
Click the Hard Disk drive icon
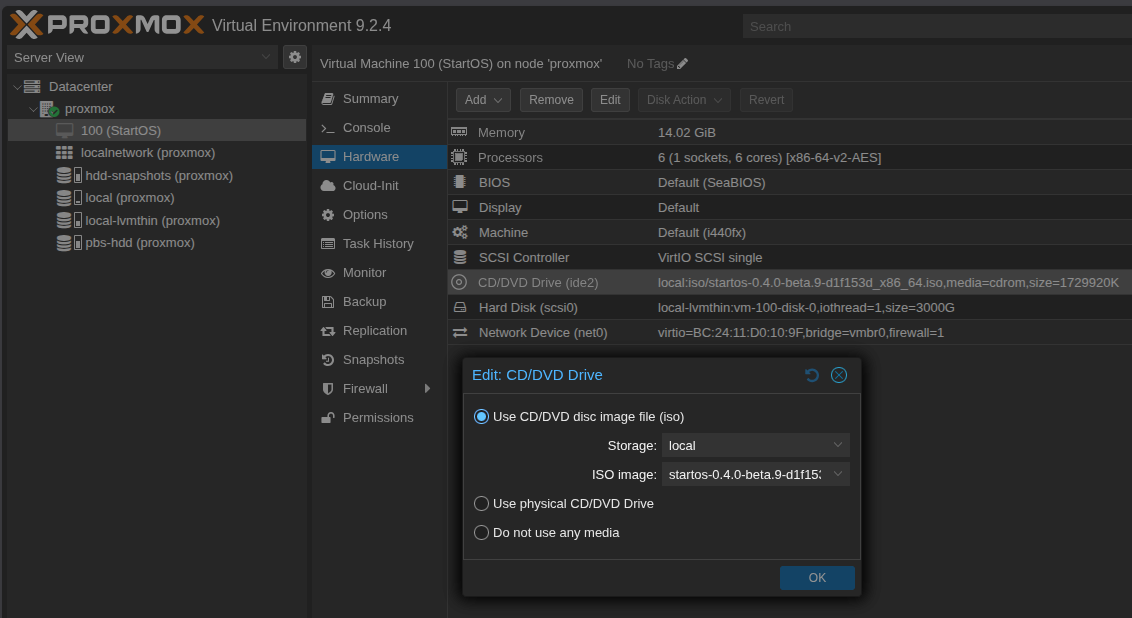tap(460, 308)
